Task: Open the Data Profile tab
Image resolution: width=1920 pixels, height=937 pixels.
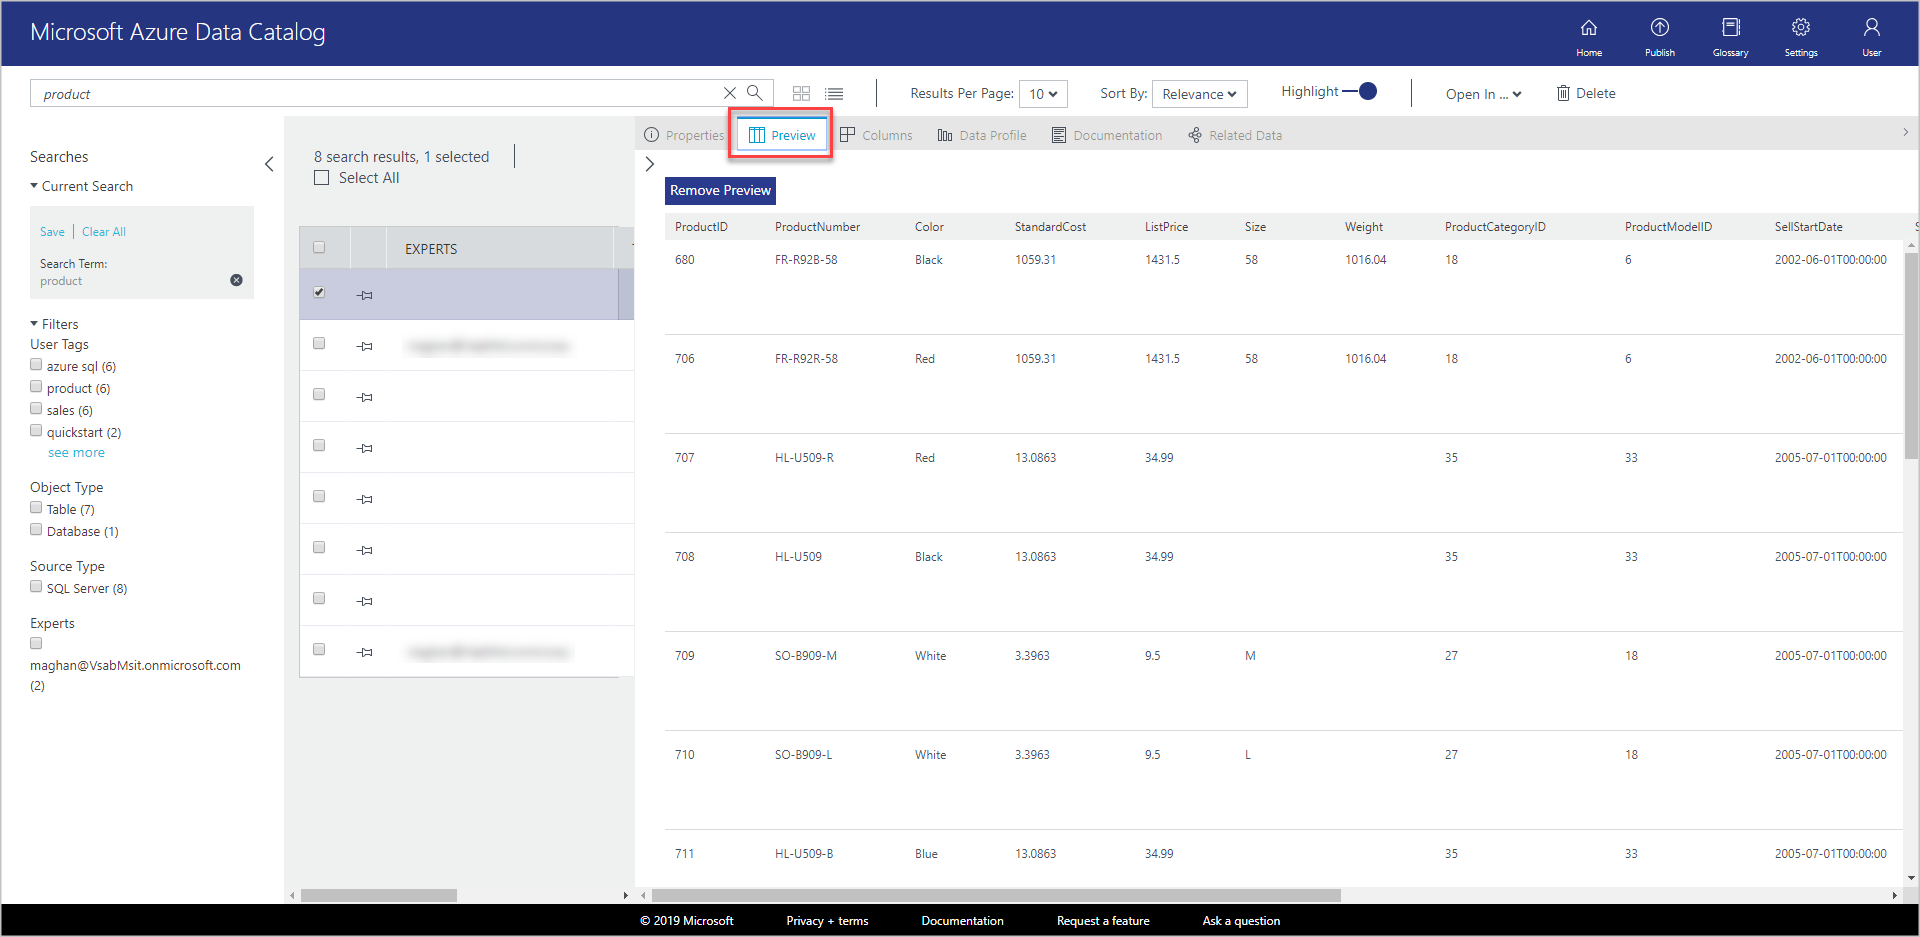Action: point(982,135)
